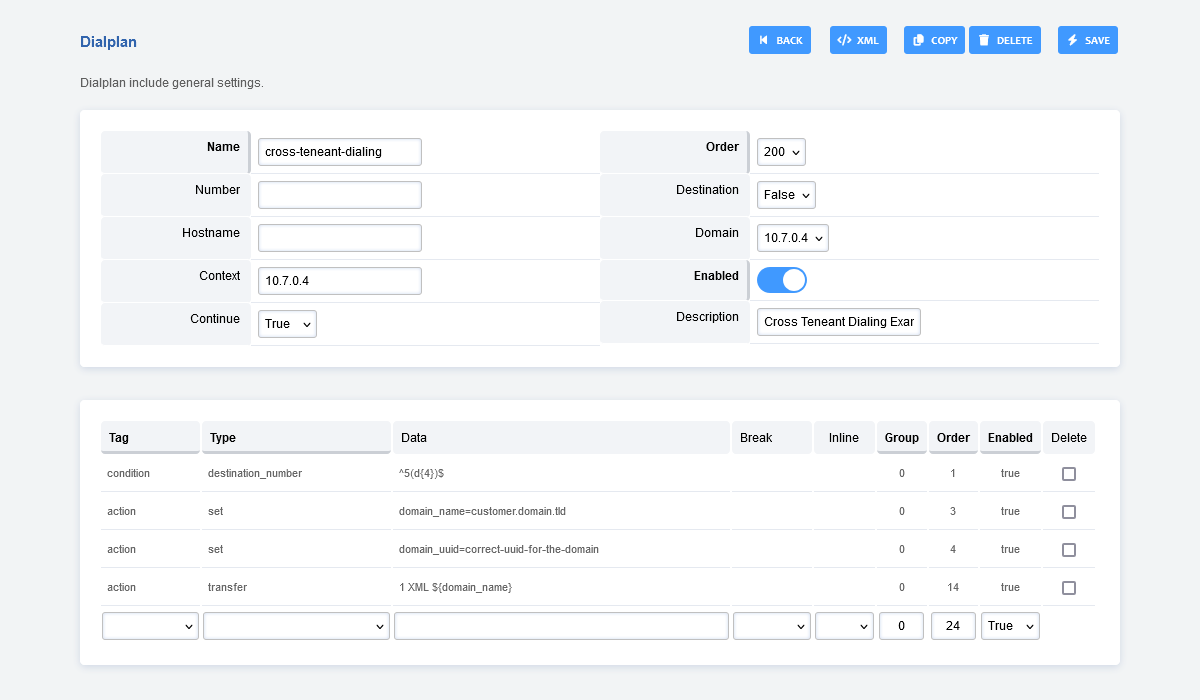The height and width of the screenshot is (700, 1200).
Task: Click the new row Data text field
Action: [x=561, y=626]
